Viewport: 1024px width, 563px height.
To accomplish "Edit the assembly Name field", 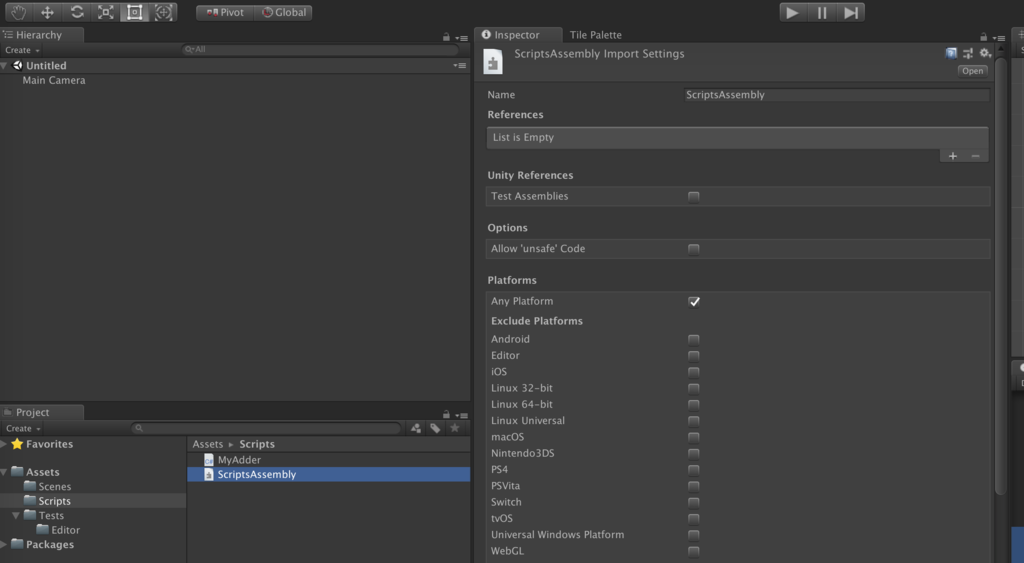I will 836,95.
